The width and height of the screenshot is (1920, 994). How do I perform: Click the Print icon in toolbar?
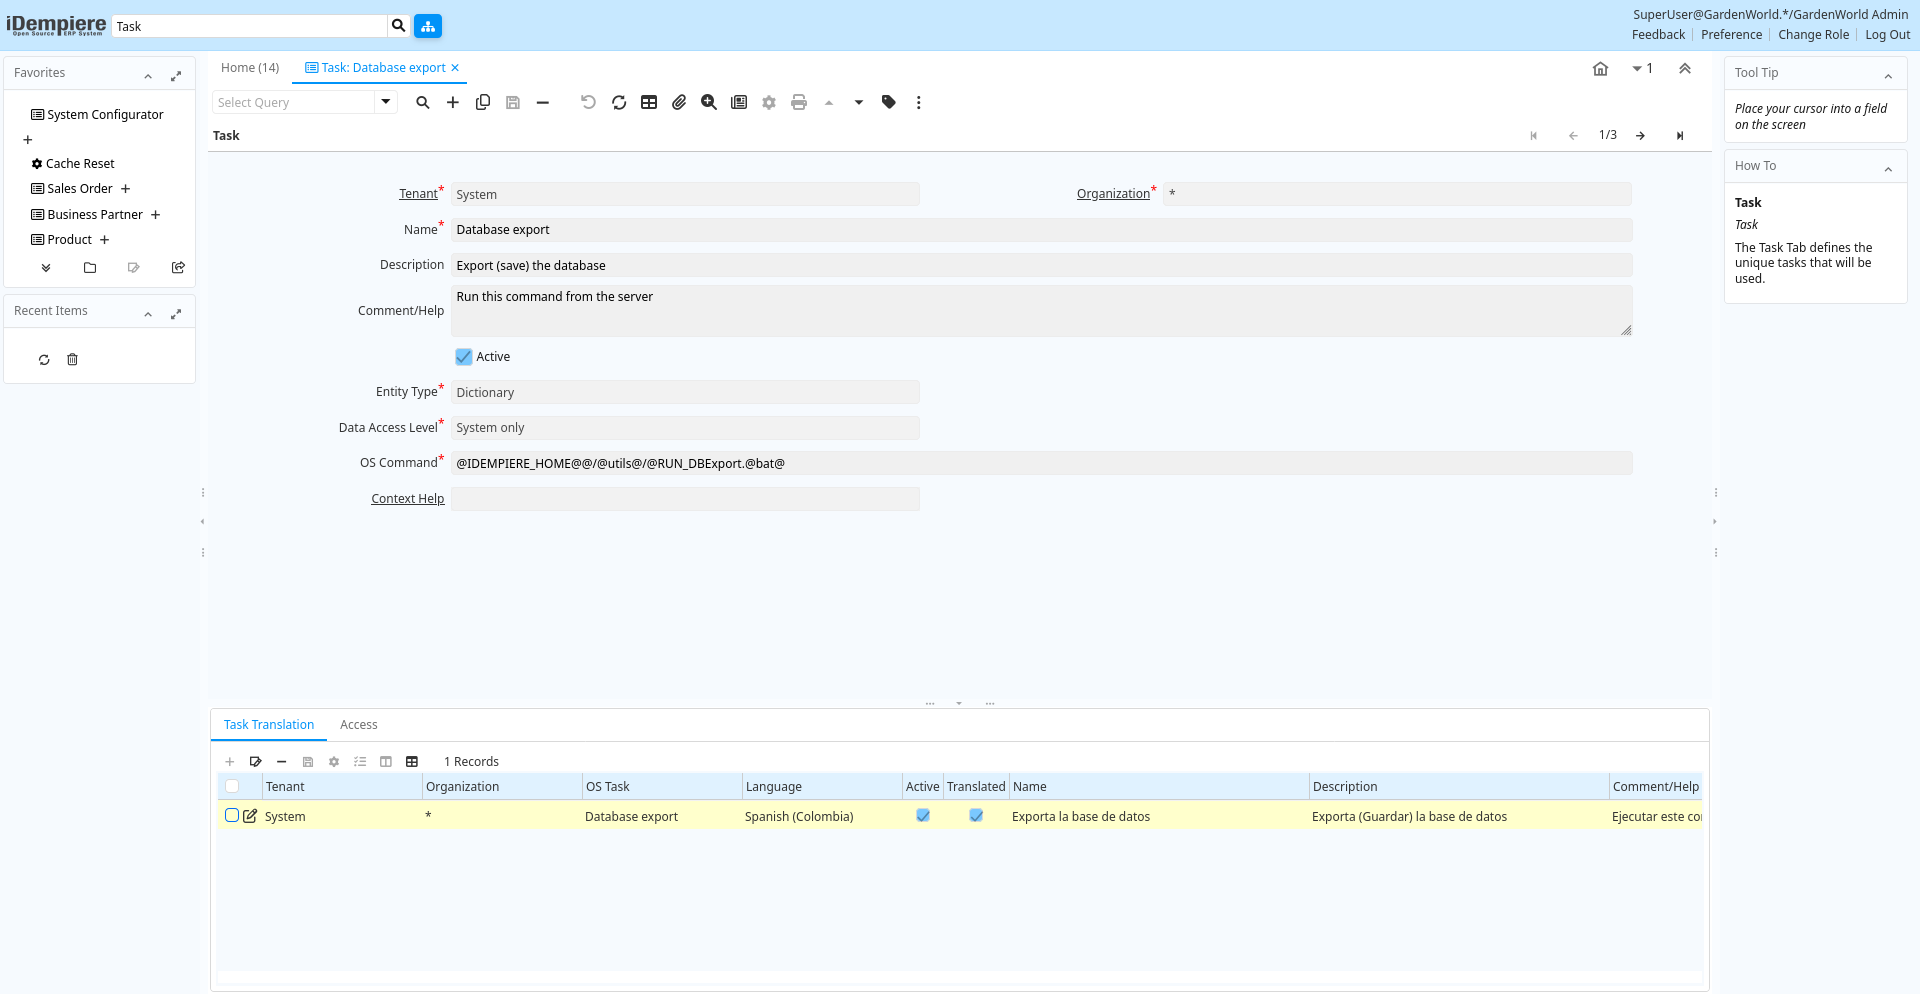(799, 102)
